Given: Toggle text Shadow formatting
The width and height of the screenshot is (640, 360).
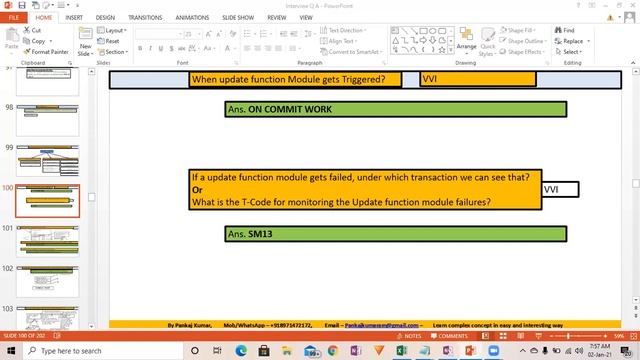Looking at the screenshot, I should coord(171,48).
